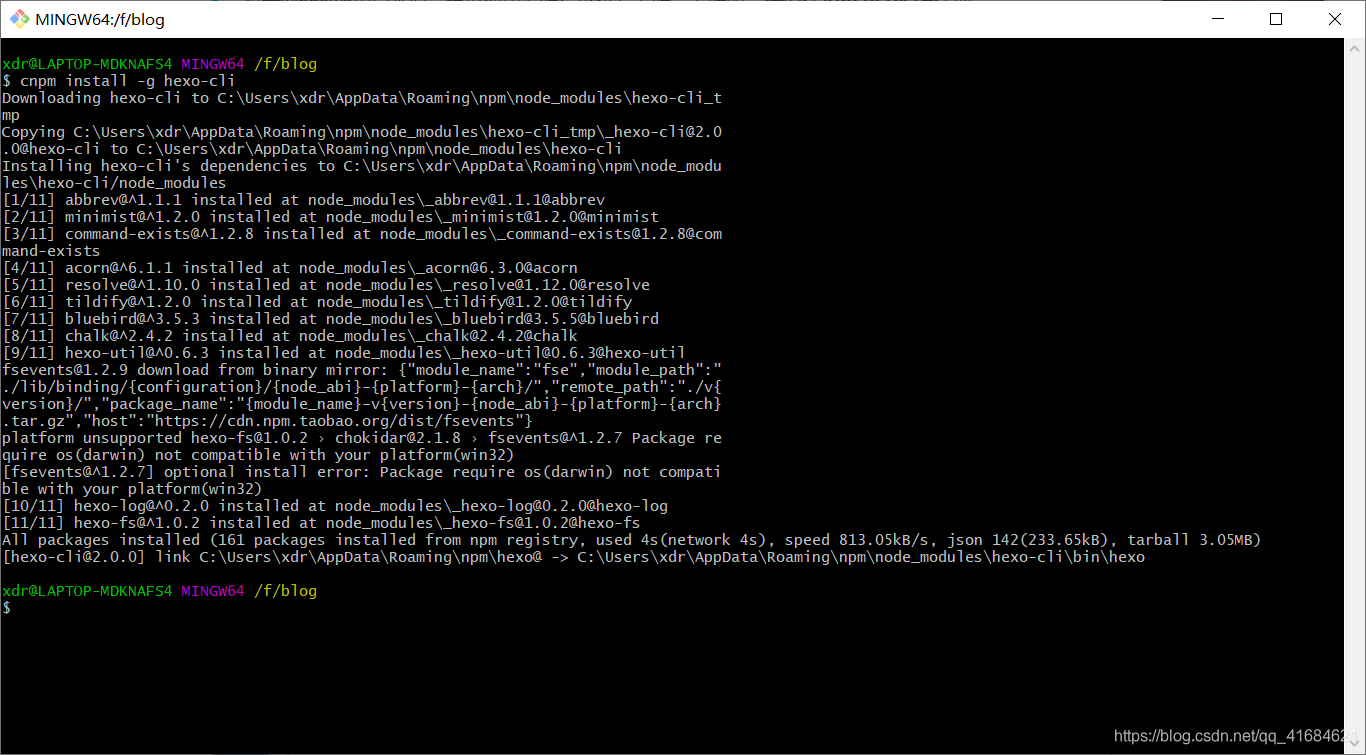This screenshot has width=1366, height=755.
Task: Click the '[hexo-cli@2.0.0] link' line
Action: pos(573,557)
